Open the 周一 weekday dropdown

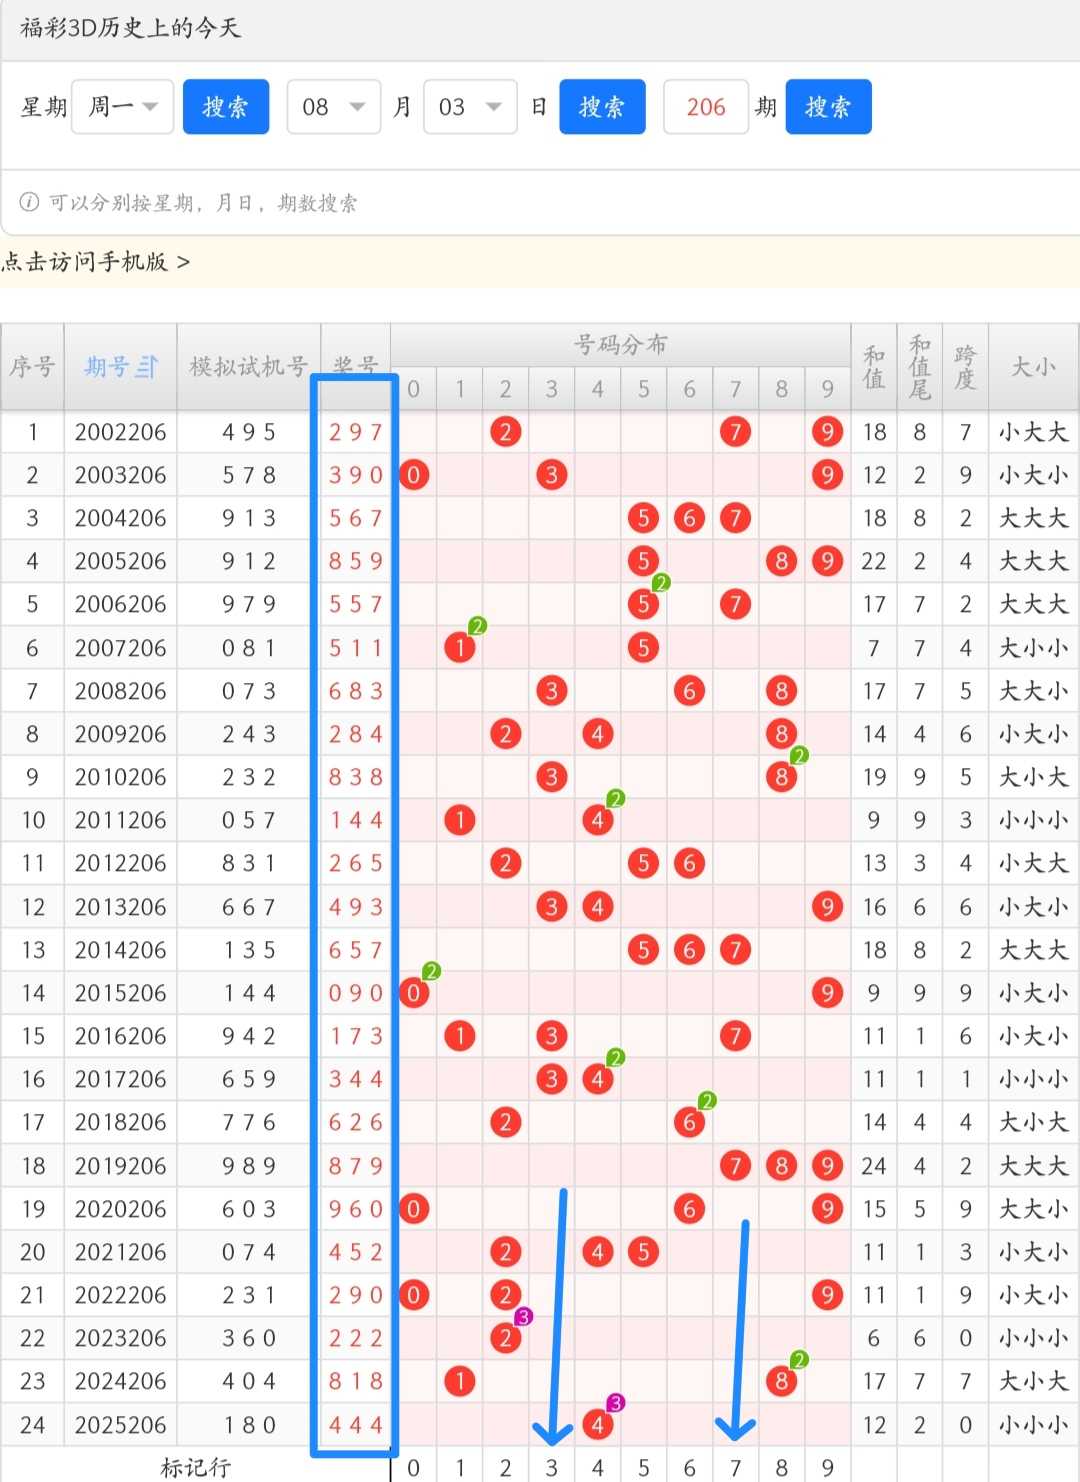123,107
